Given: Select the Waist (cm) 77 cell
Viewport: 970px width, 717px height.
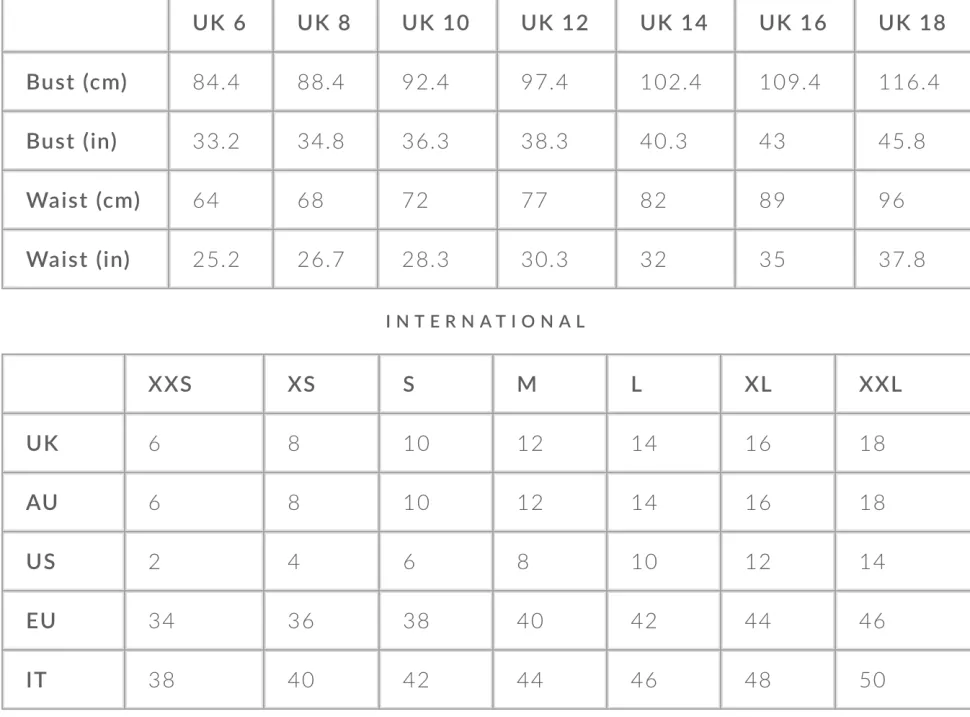Looking at the screenshot, I should [x=556, y=200].
